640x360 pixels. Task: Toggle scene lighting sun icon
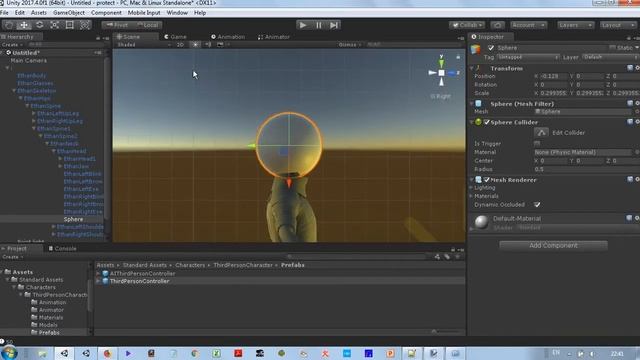pos(195,44)
